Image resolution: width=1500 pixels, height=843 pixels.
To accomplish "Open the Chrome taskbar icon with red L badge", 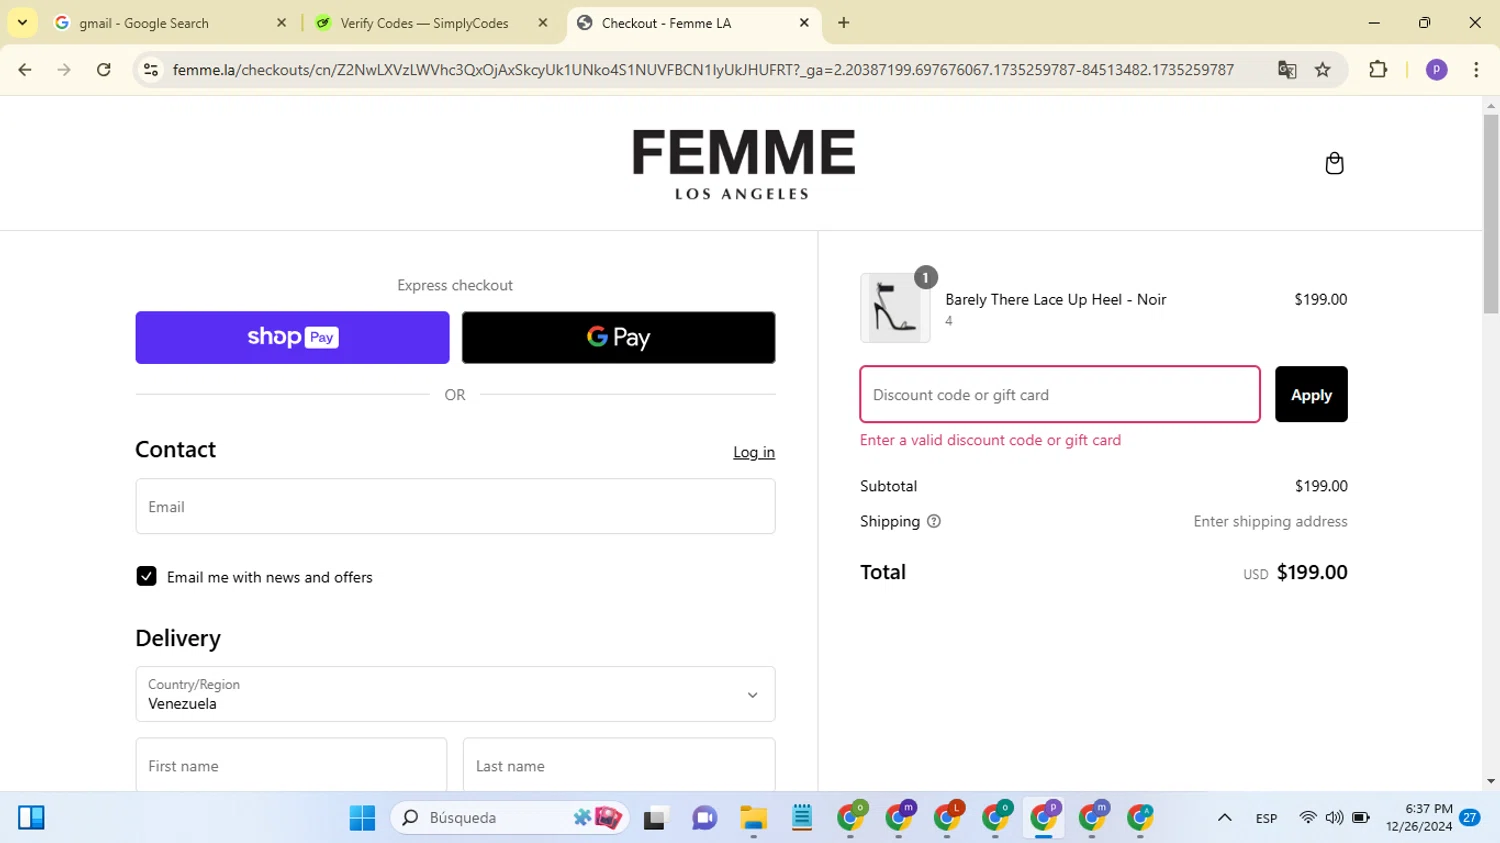I will (947, 818).
